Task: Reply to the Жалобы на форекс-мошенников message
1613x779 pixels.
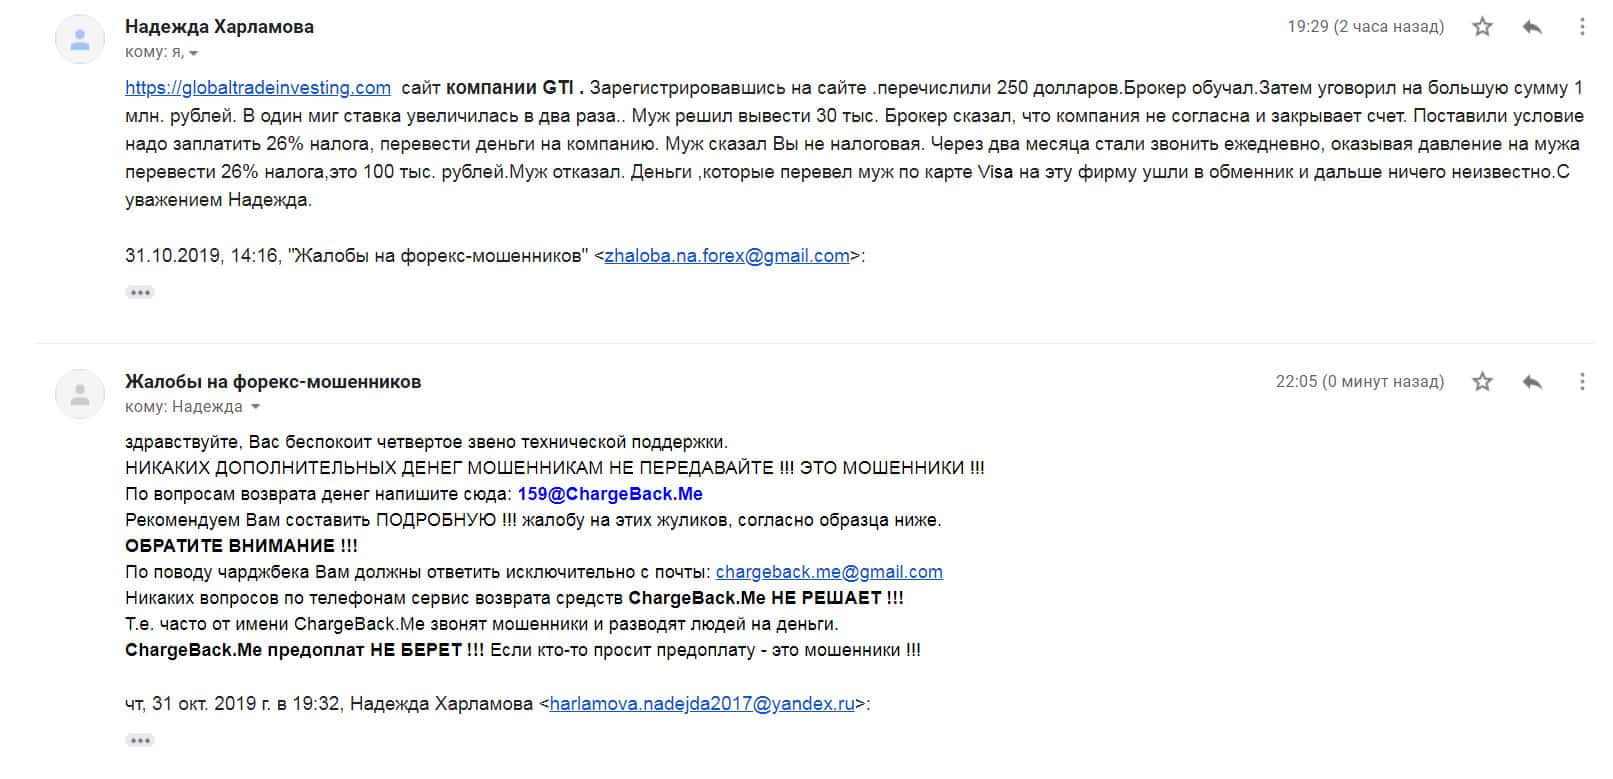Action: 1531,381
